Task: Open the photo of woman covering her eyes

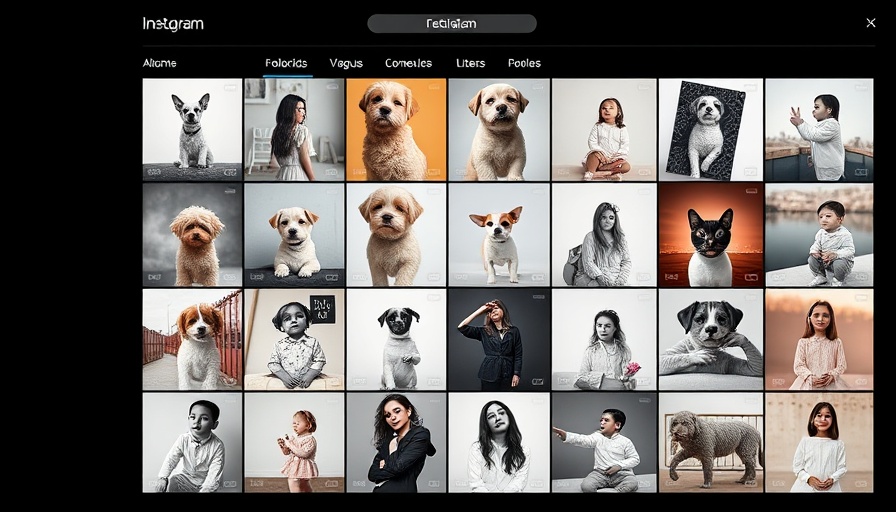Action: click(499, 339)
